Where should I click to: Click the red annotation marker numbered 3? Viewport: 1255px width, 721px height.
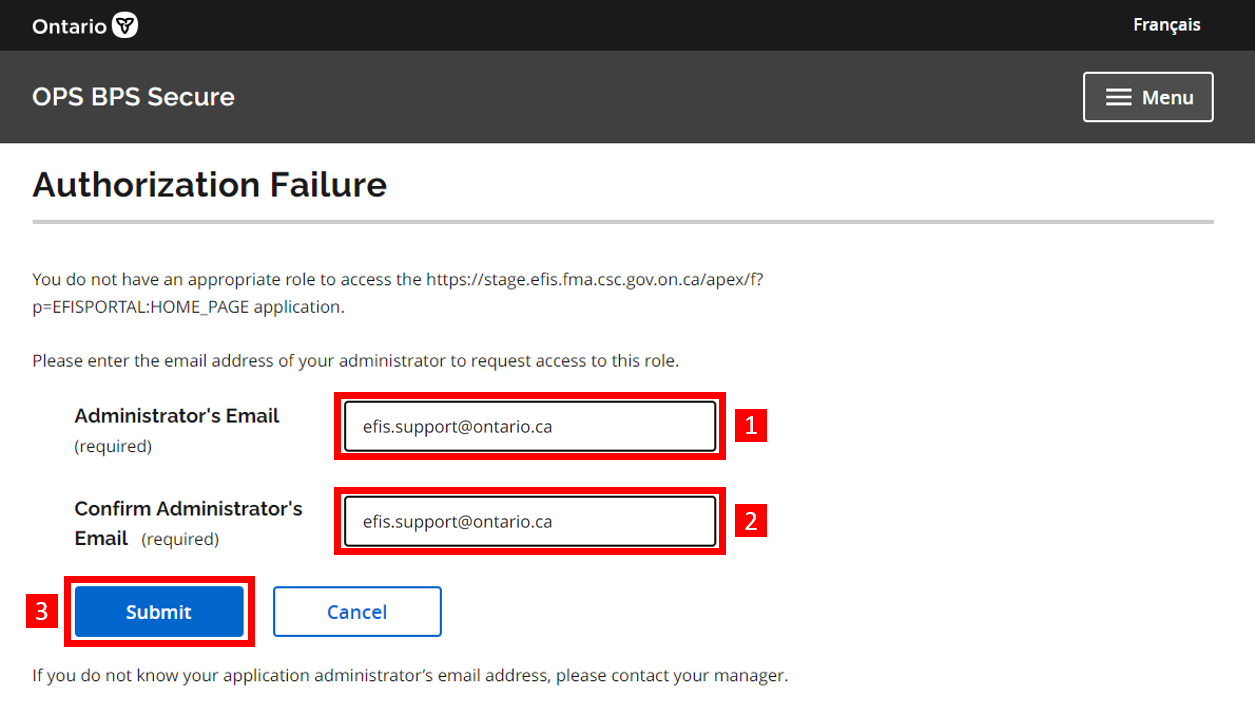(41, 611)
